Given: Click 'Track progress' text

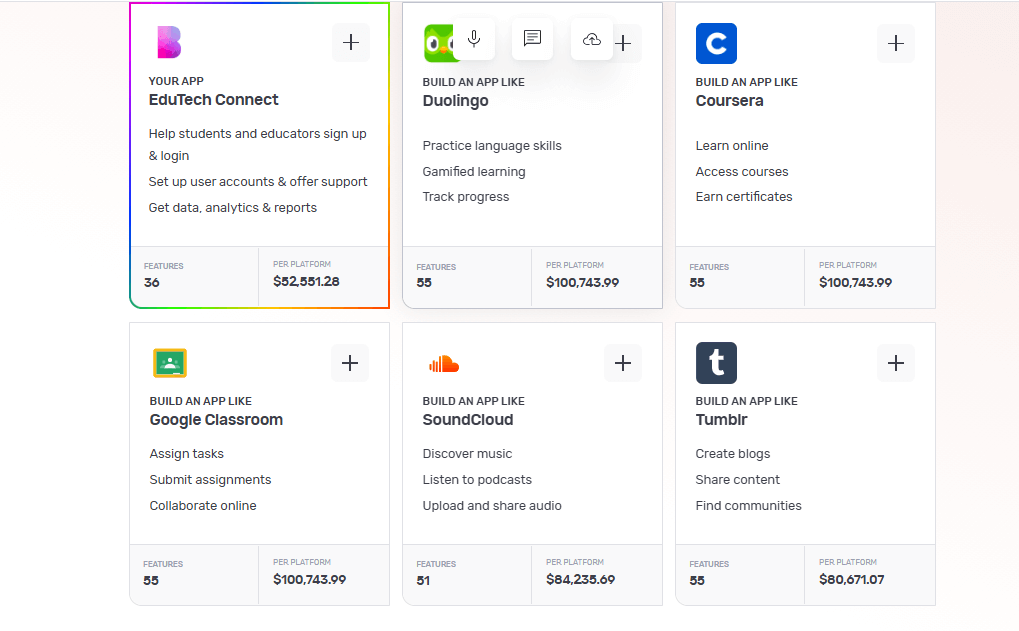Looking at the screenshot, I should tap(466, 197).
